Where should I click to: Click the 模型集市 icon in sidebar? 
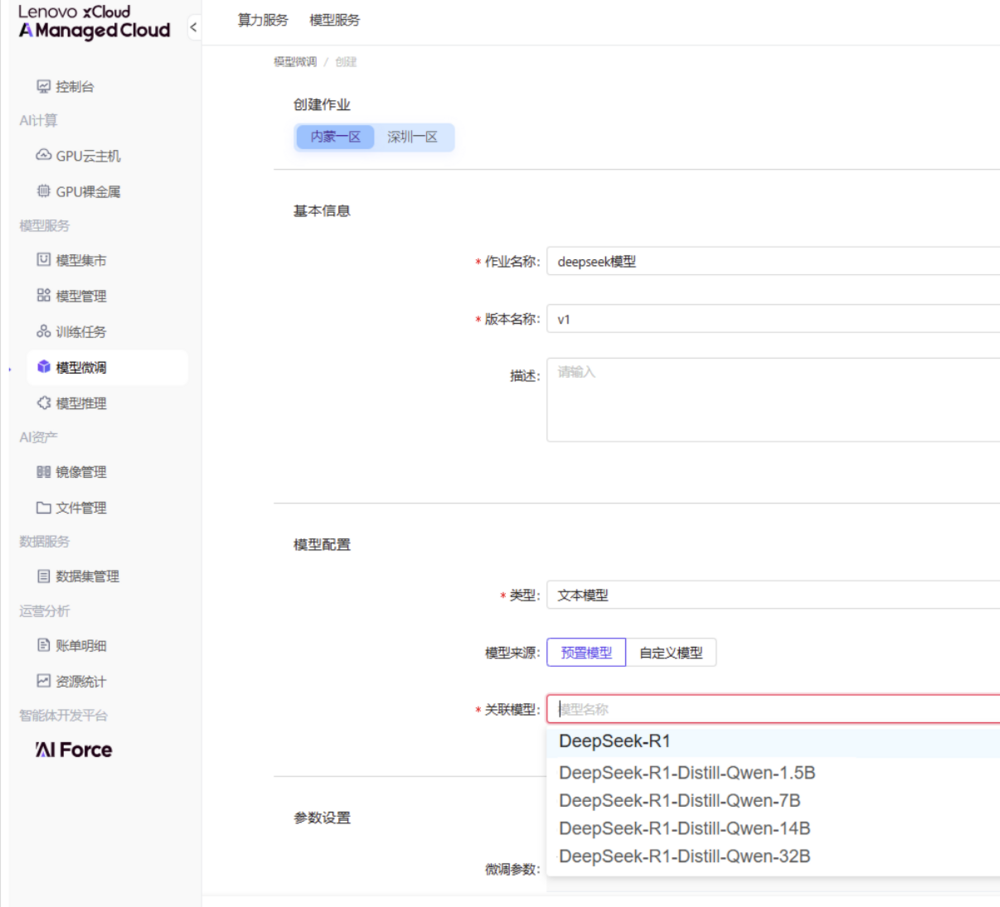click(x=43, y=260)
